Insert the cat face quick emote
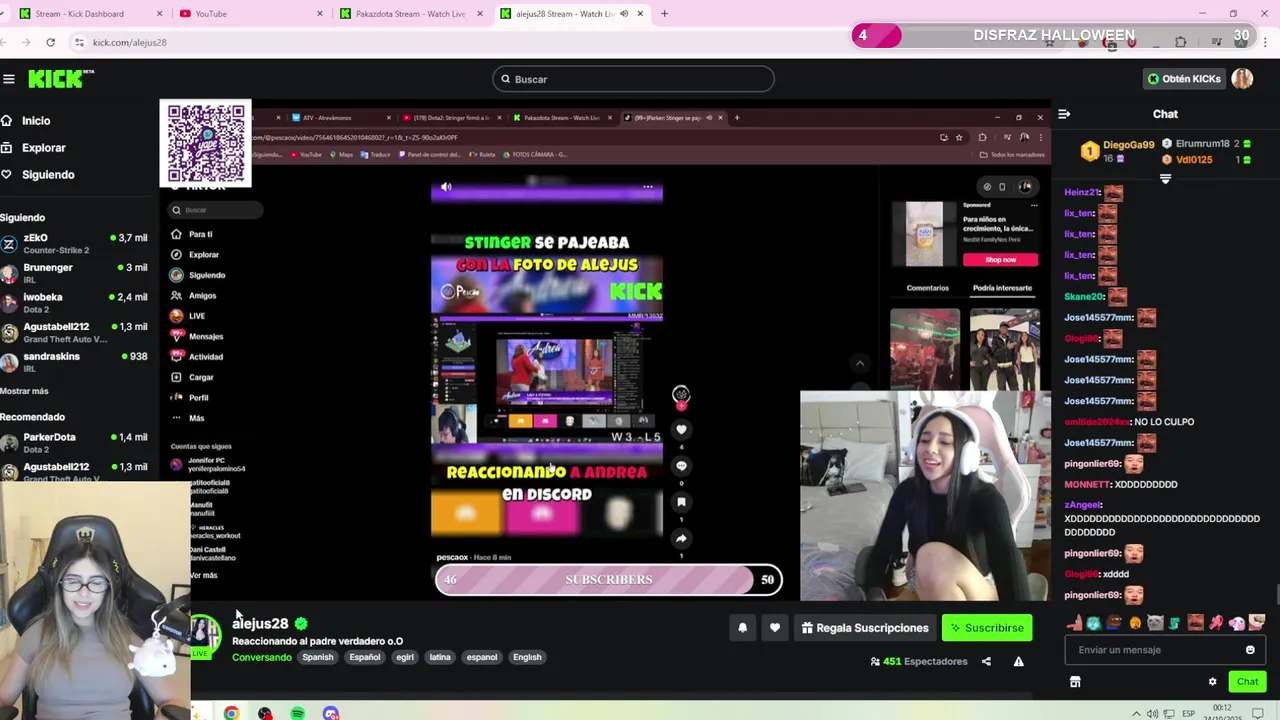 (x=1155, y=623)
